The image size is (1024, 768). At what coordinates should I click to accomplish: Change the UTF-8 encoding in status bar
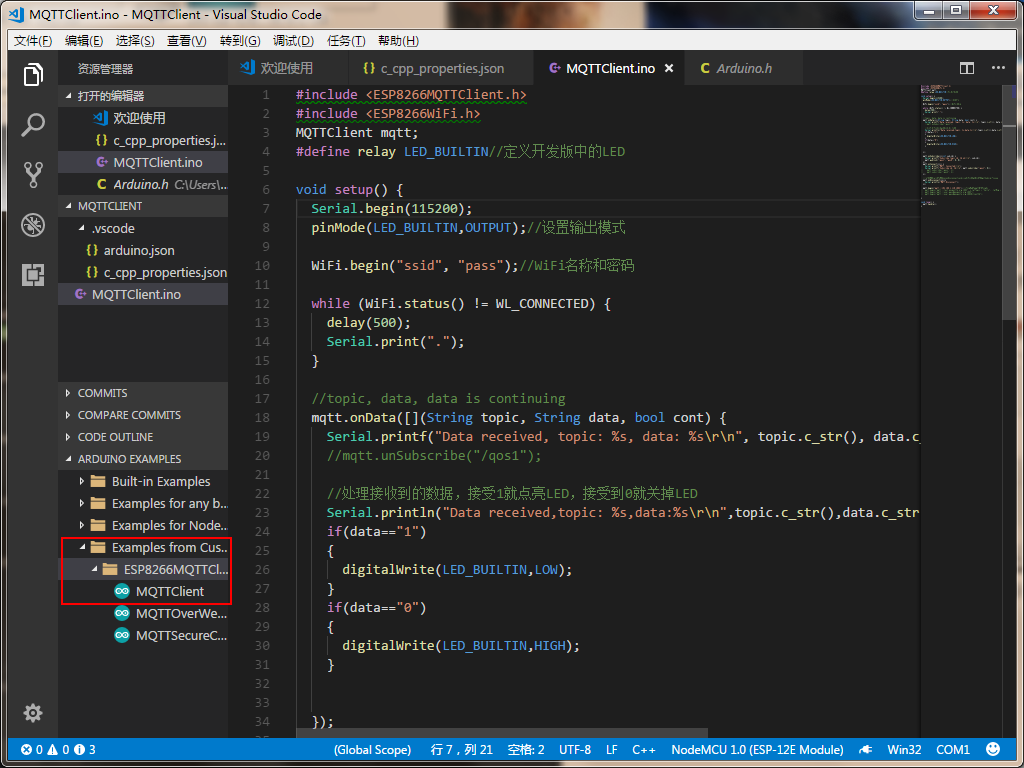coord(575,749)
